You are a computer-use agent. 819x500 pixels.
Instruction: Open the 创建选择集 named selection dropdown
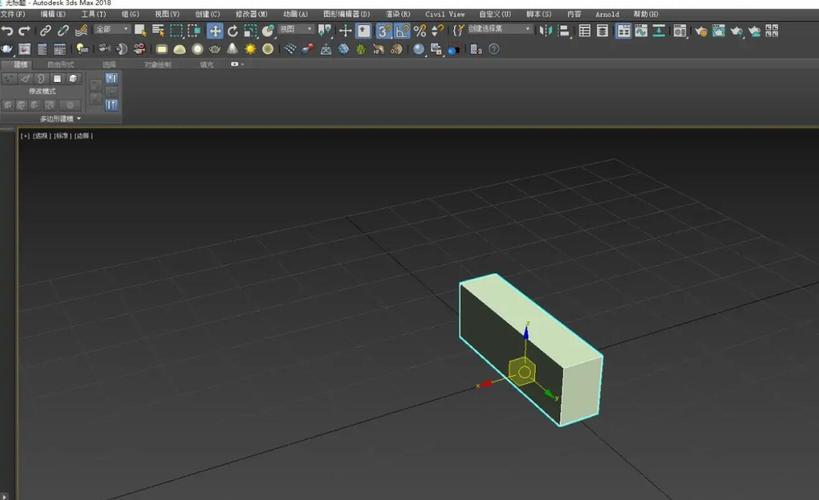pyautogui.click(x=499, y=29)
